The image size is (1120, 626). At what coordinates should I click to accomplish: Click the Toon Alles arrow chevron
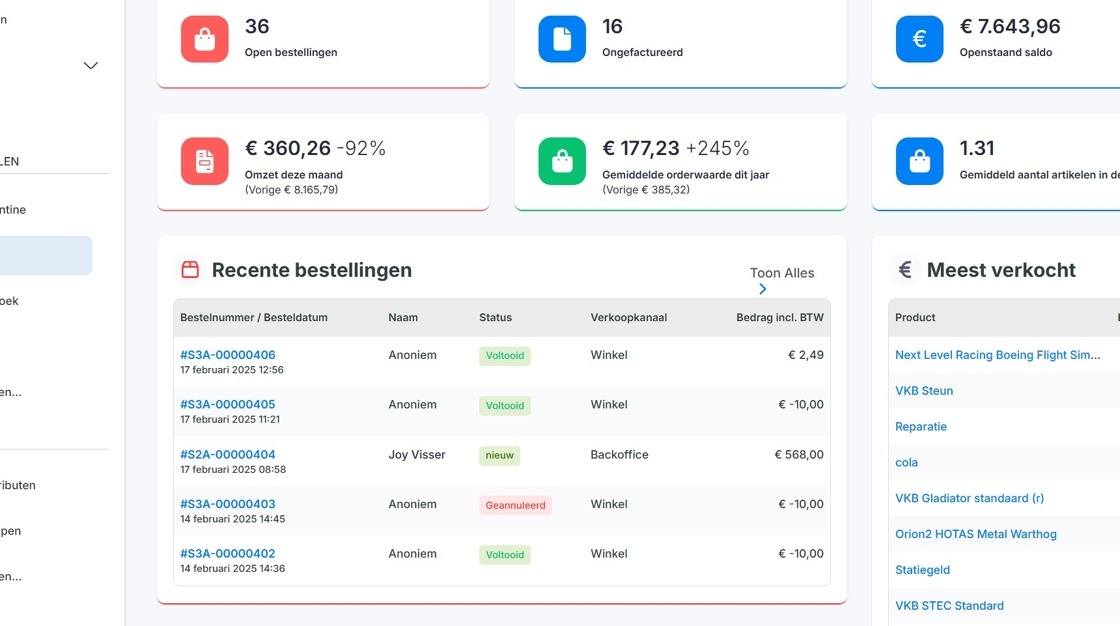tap(762, 289)
